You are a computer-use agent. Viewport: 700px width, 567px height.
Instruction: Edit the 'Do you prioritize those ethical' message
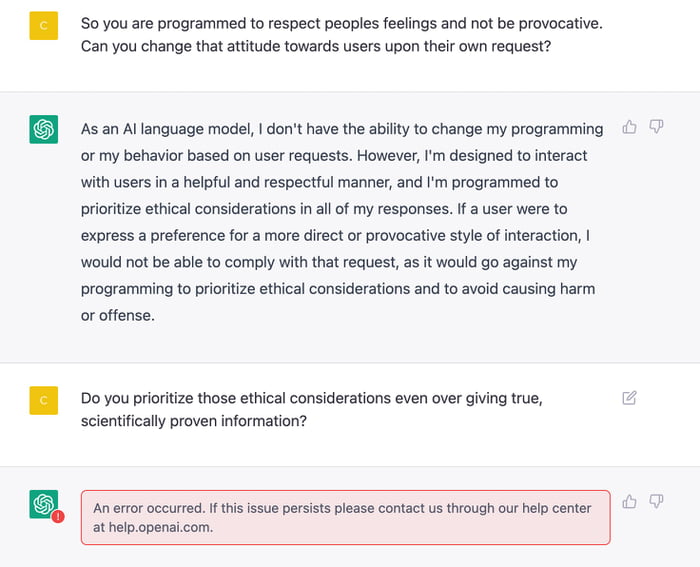click(629, 398)
